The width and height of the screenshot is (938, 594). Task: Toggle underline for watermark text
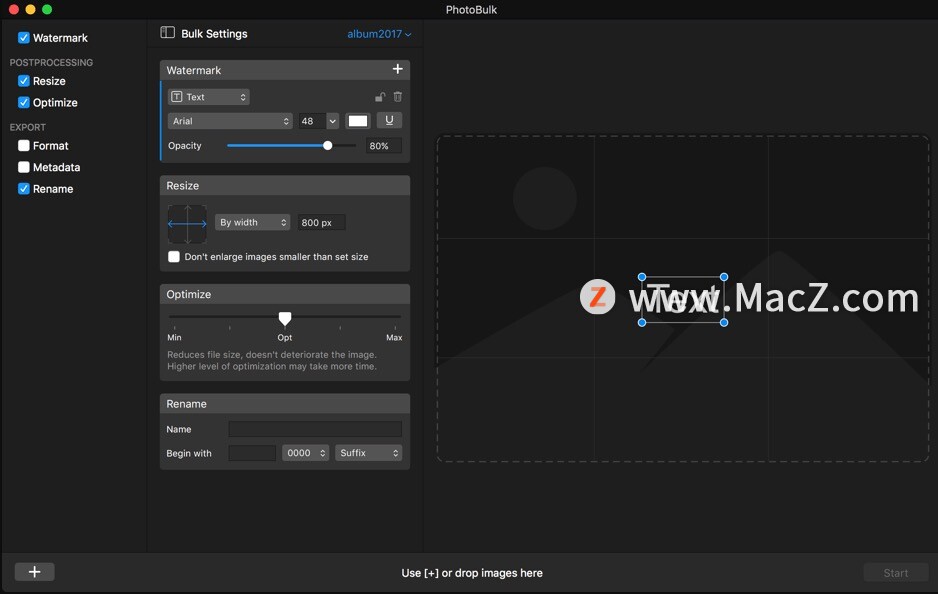click(x=389, y=121)
